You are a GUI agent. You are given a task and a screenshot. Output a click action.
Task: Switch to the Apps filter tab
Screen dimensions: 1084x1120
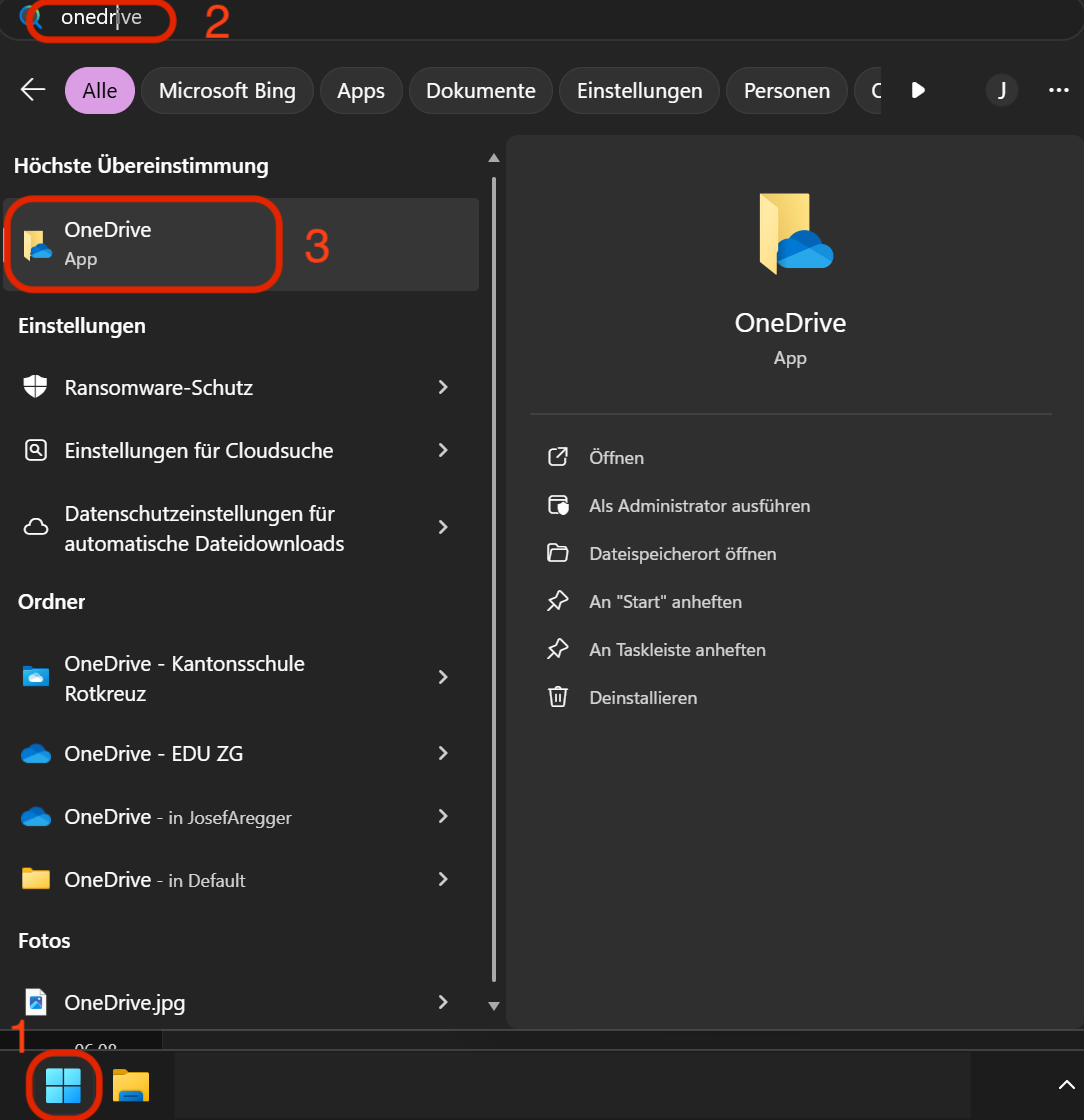[361, 91]
